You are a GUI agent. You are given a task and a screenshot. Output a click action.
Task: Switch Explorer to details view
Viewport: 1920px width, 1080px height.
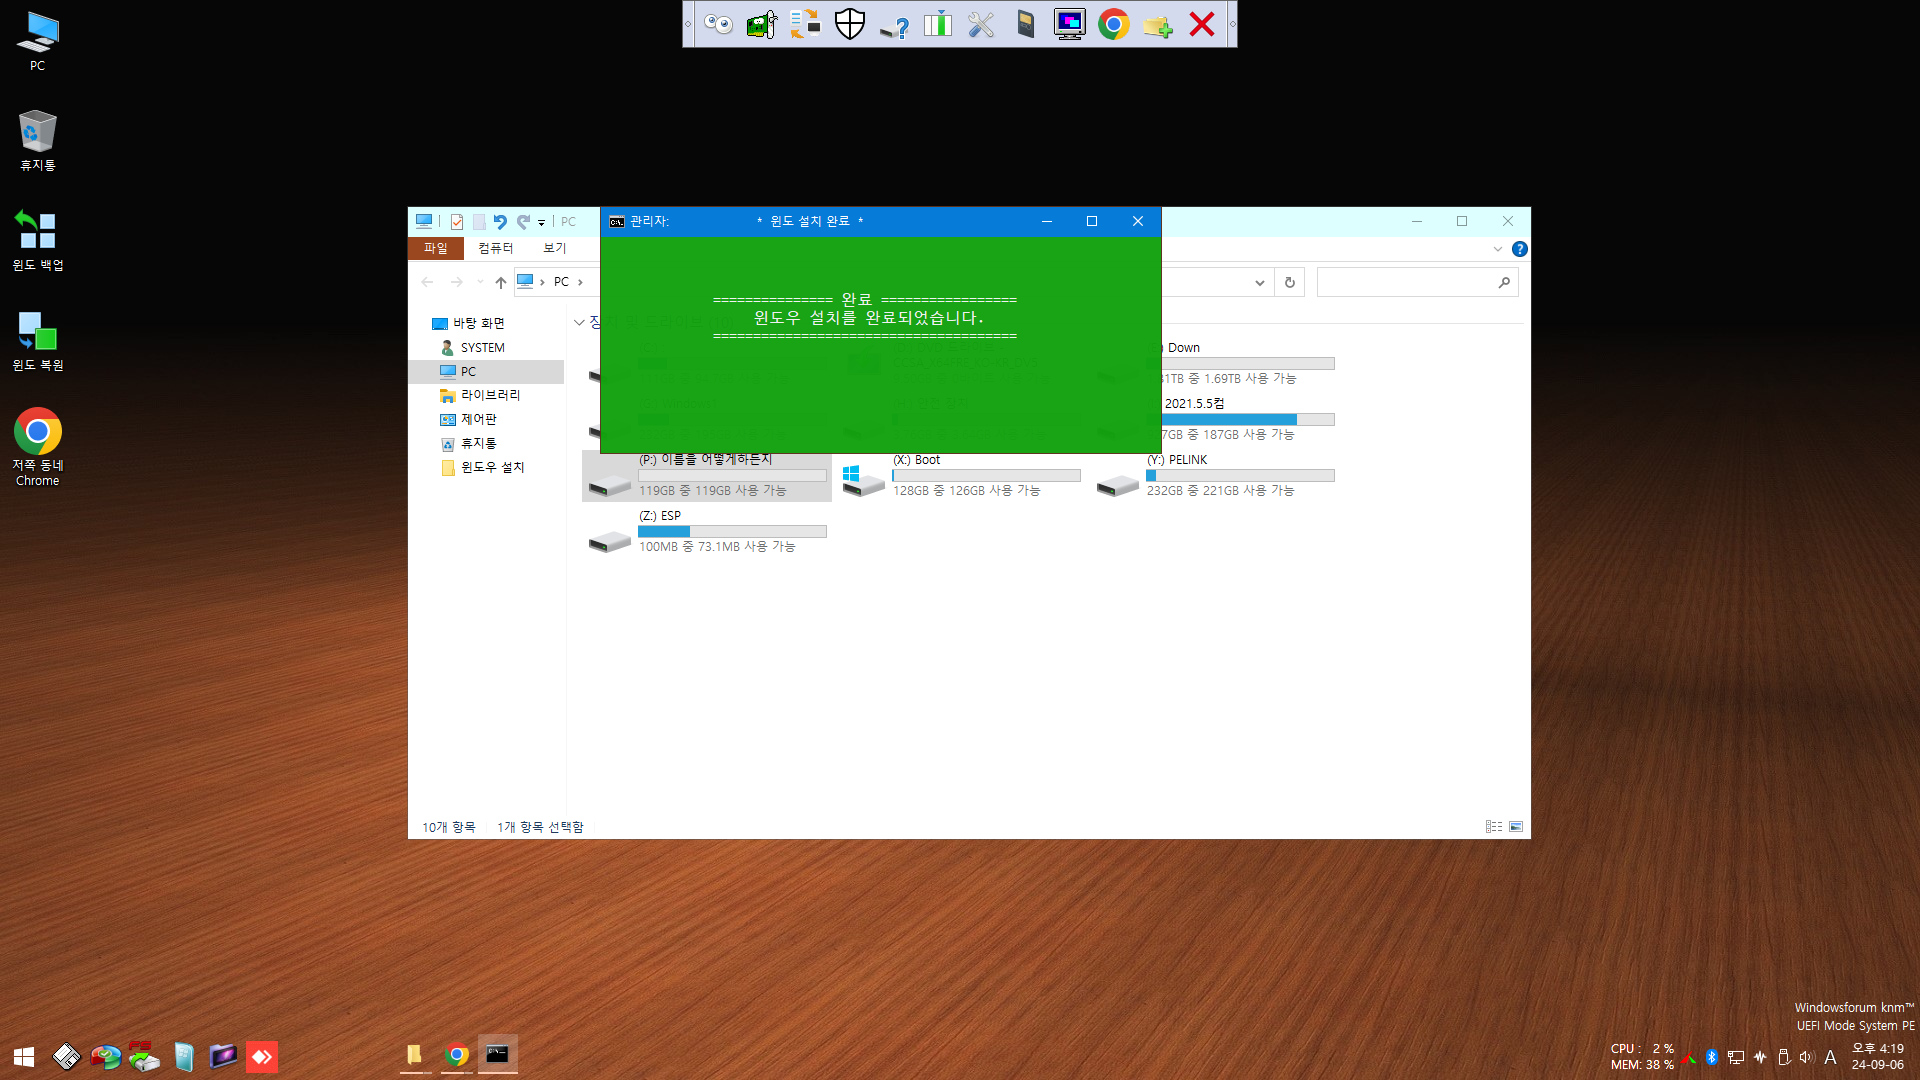coord(1493,827)
